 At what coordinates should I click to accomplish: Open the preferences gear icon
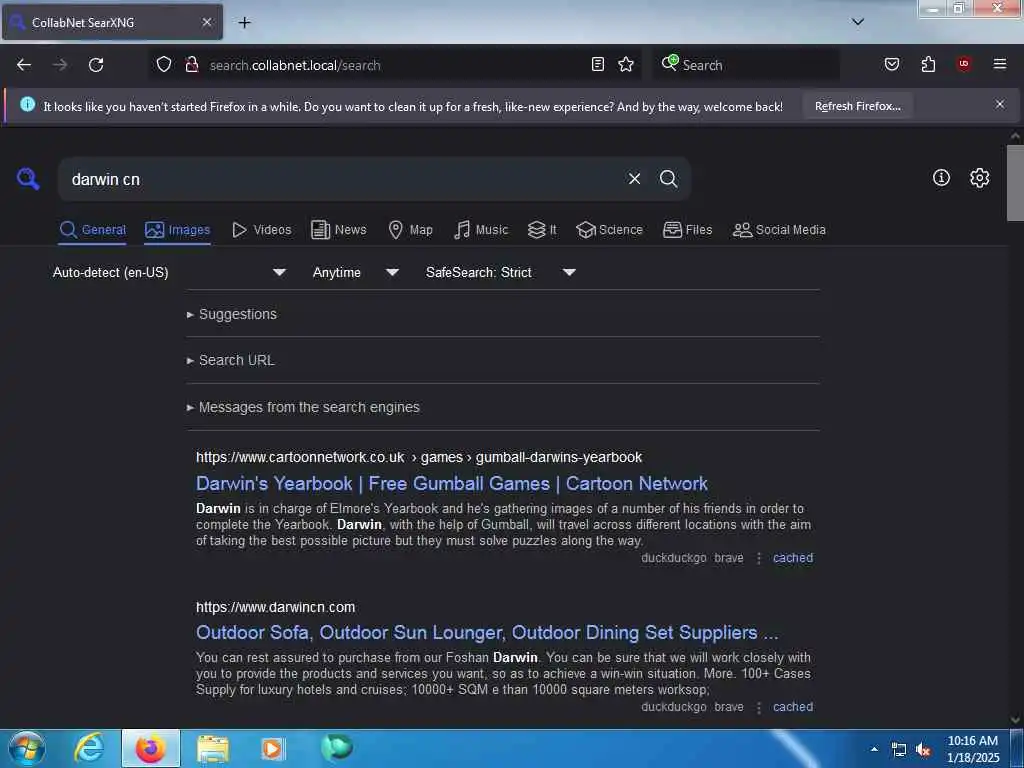980,178
